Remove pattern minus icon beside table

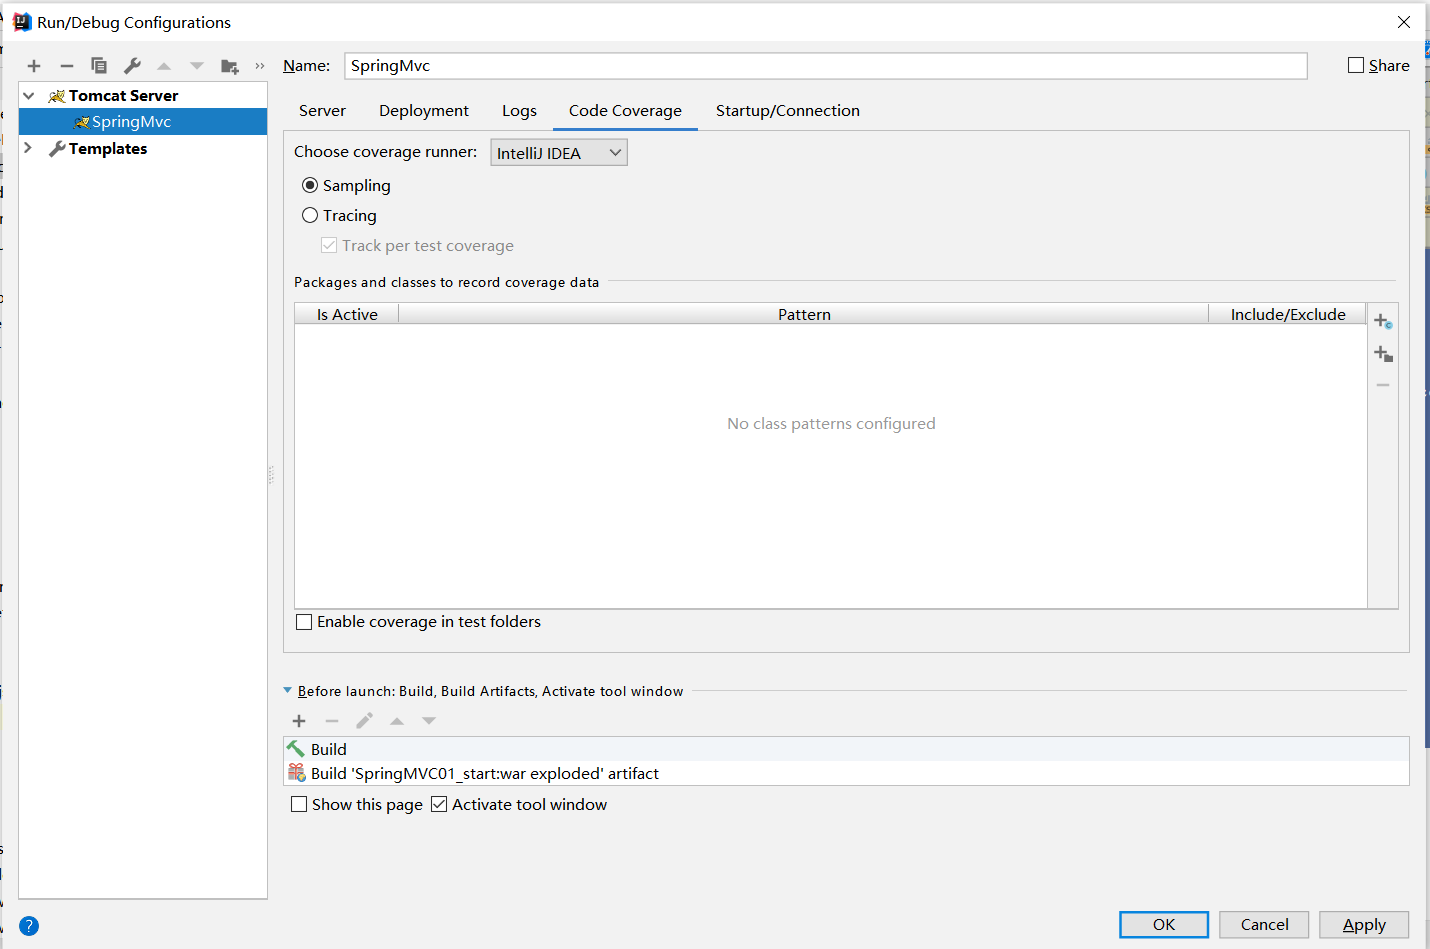coord(1383,385)
